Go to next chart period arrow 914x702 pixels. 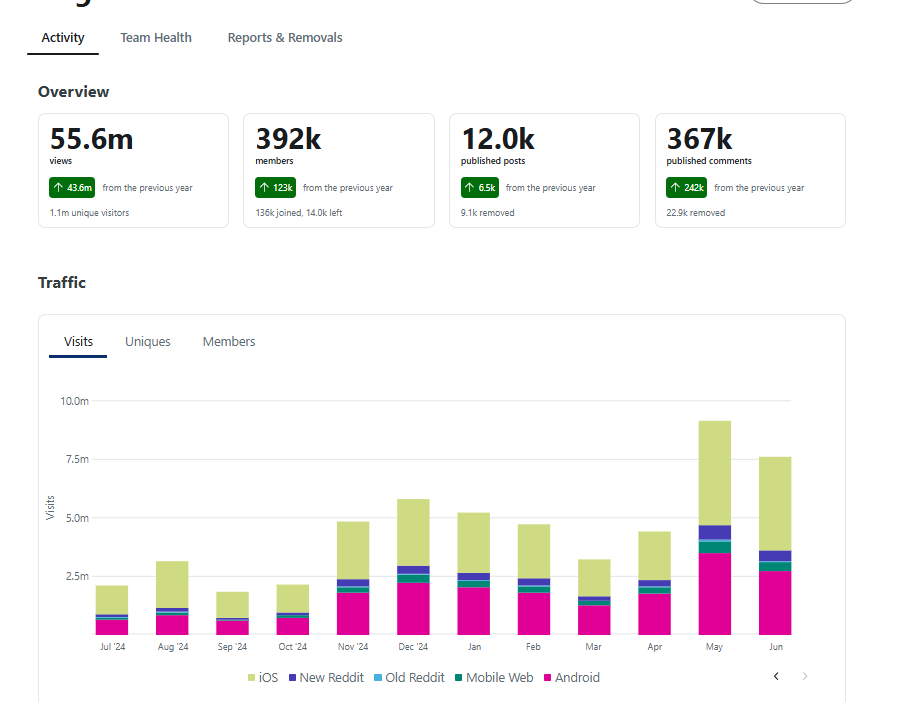tap(805, 676)
